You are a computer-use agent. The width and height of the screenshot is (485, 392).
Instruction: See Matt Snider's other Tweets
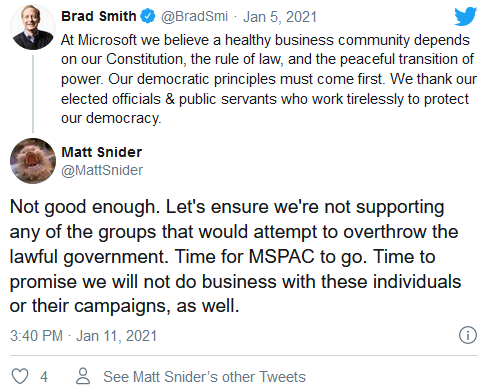[204, 377]
